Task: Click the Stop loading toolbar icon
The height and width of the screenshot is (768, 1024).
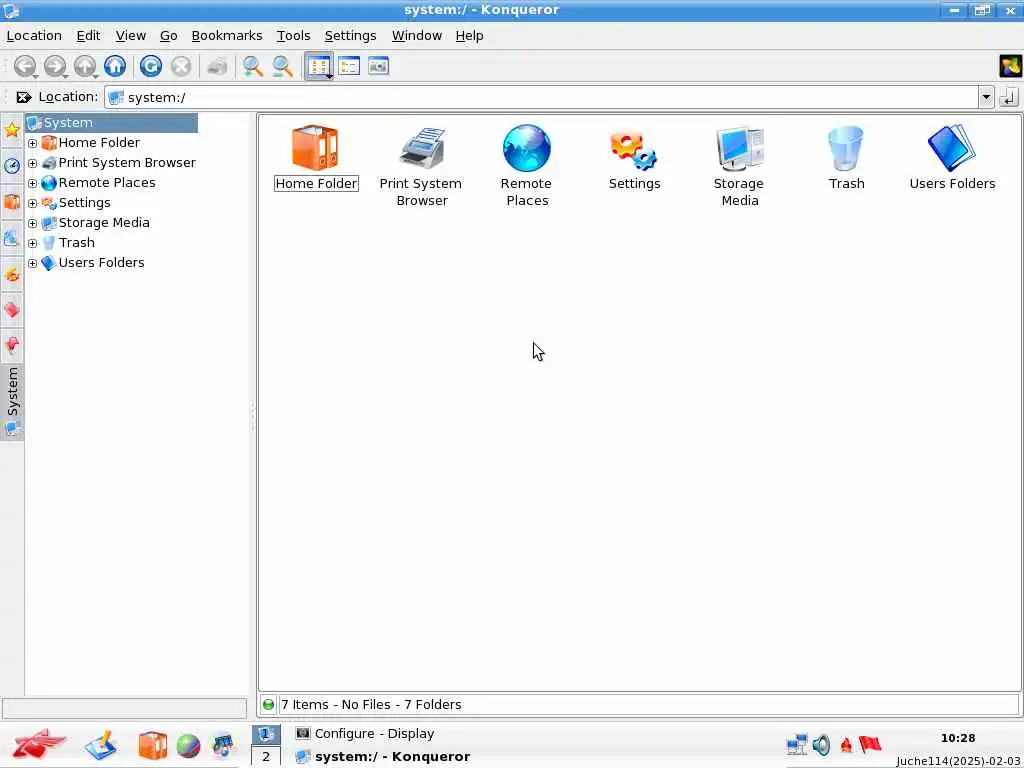Action: click(x=181, y=66)
